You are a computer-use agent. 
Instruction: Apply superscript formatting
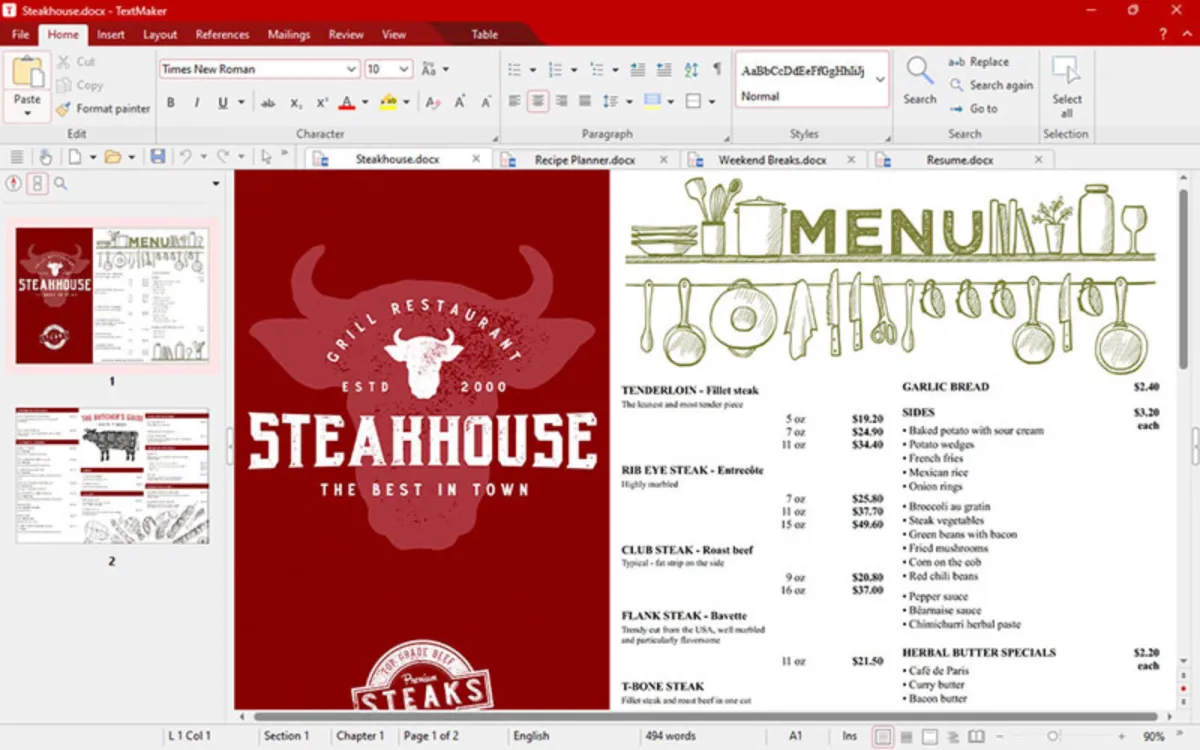[322, 102]
